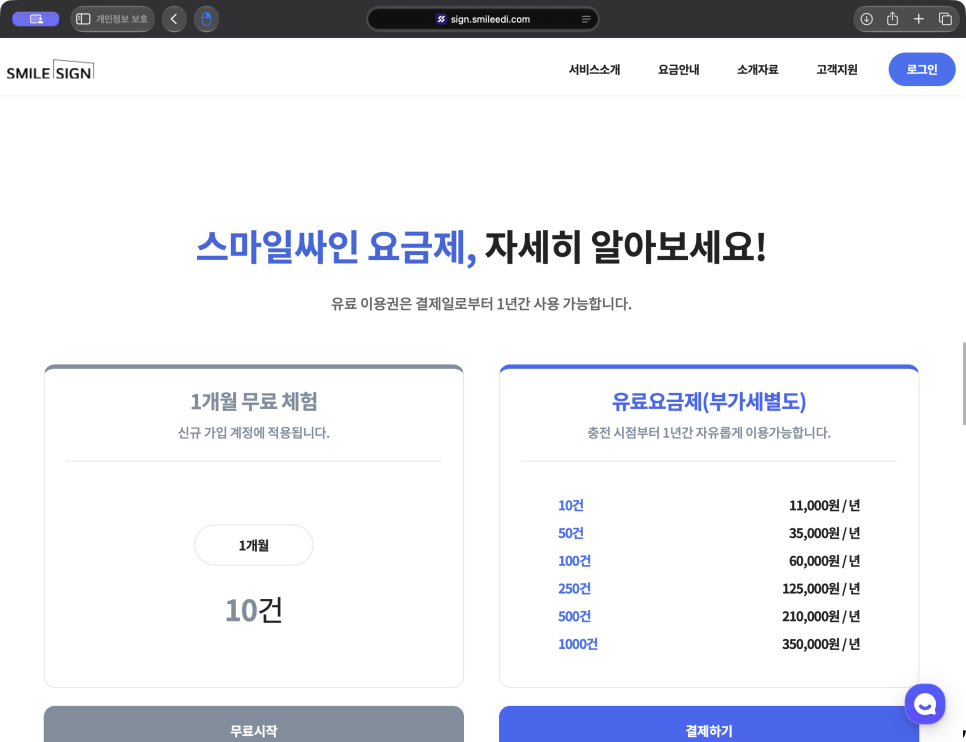The image size is (966, 742).
Task: Click the sign.smileedi.com address field
Action: [x=483, y=19]
